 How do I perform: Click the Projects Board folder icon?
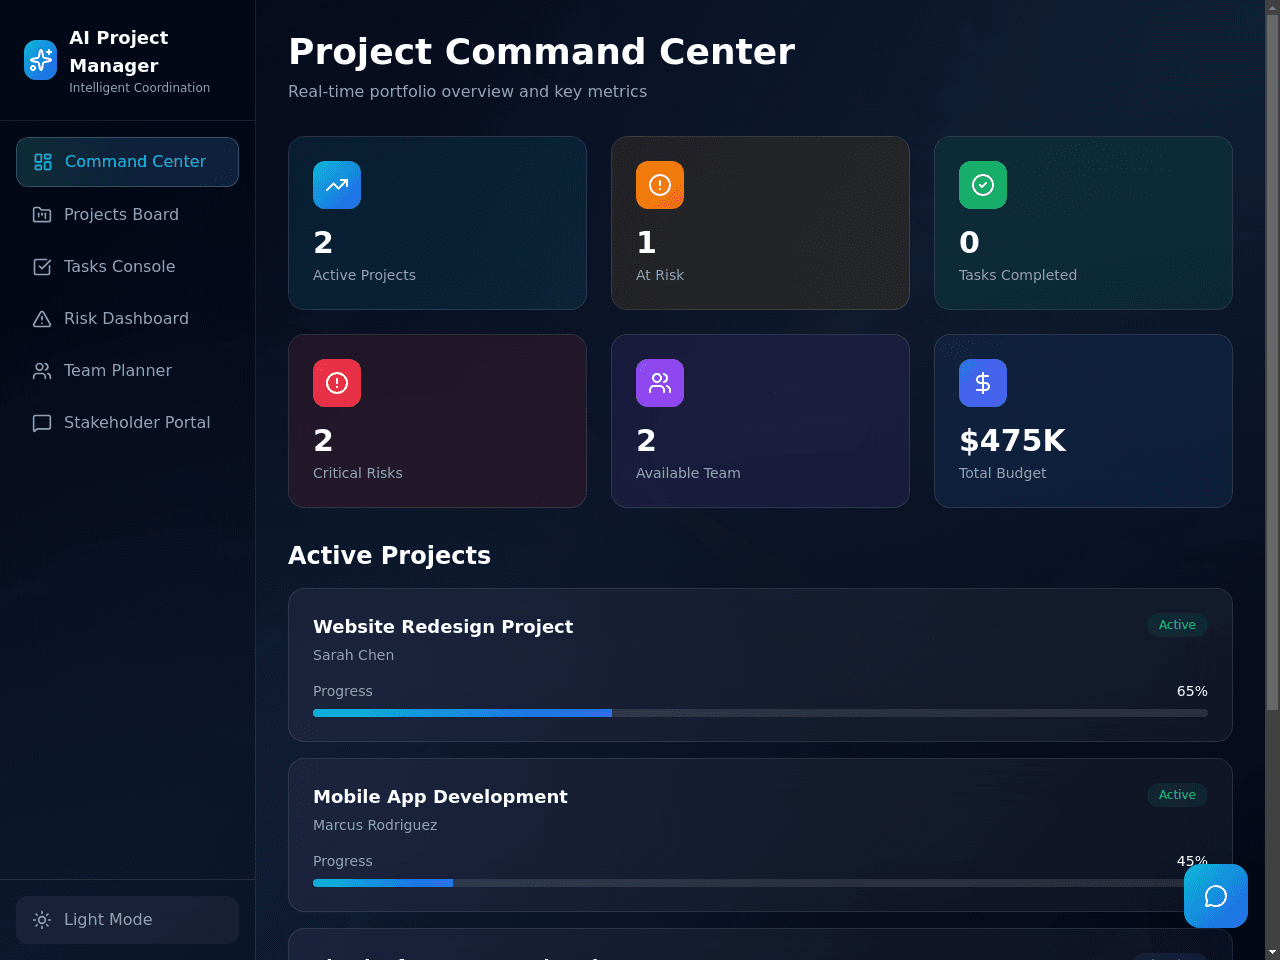(x=42, y=215)
